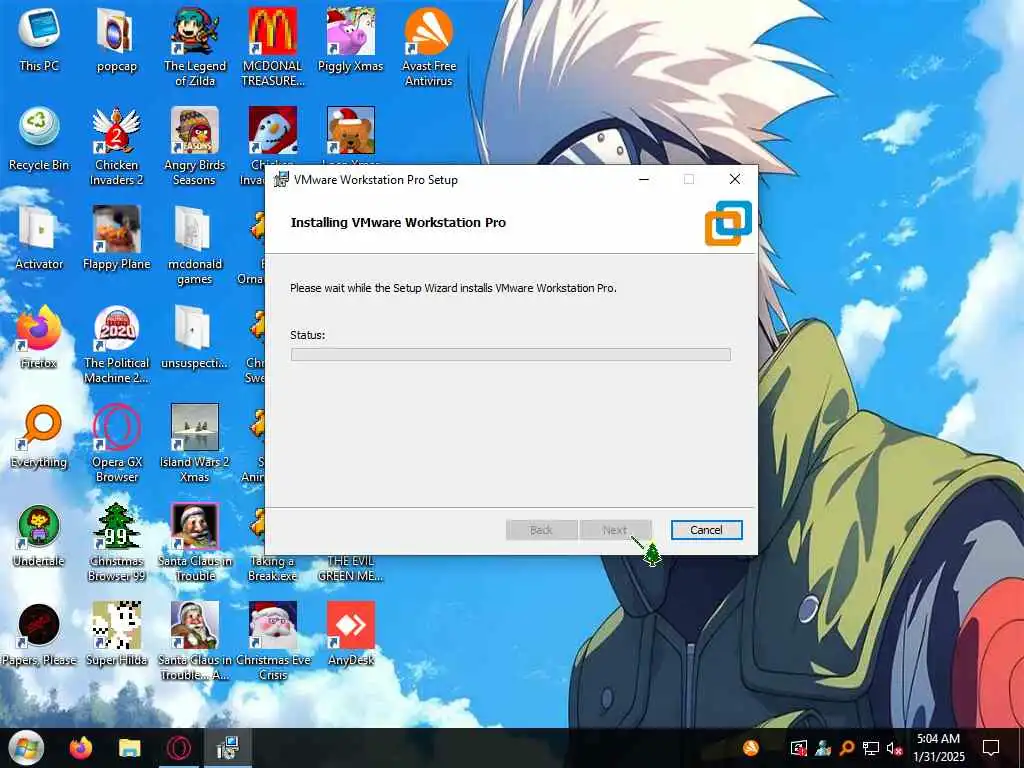Click the user accounts tray icon

(823, 748)
